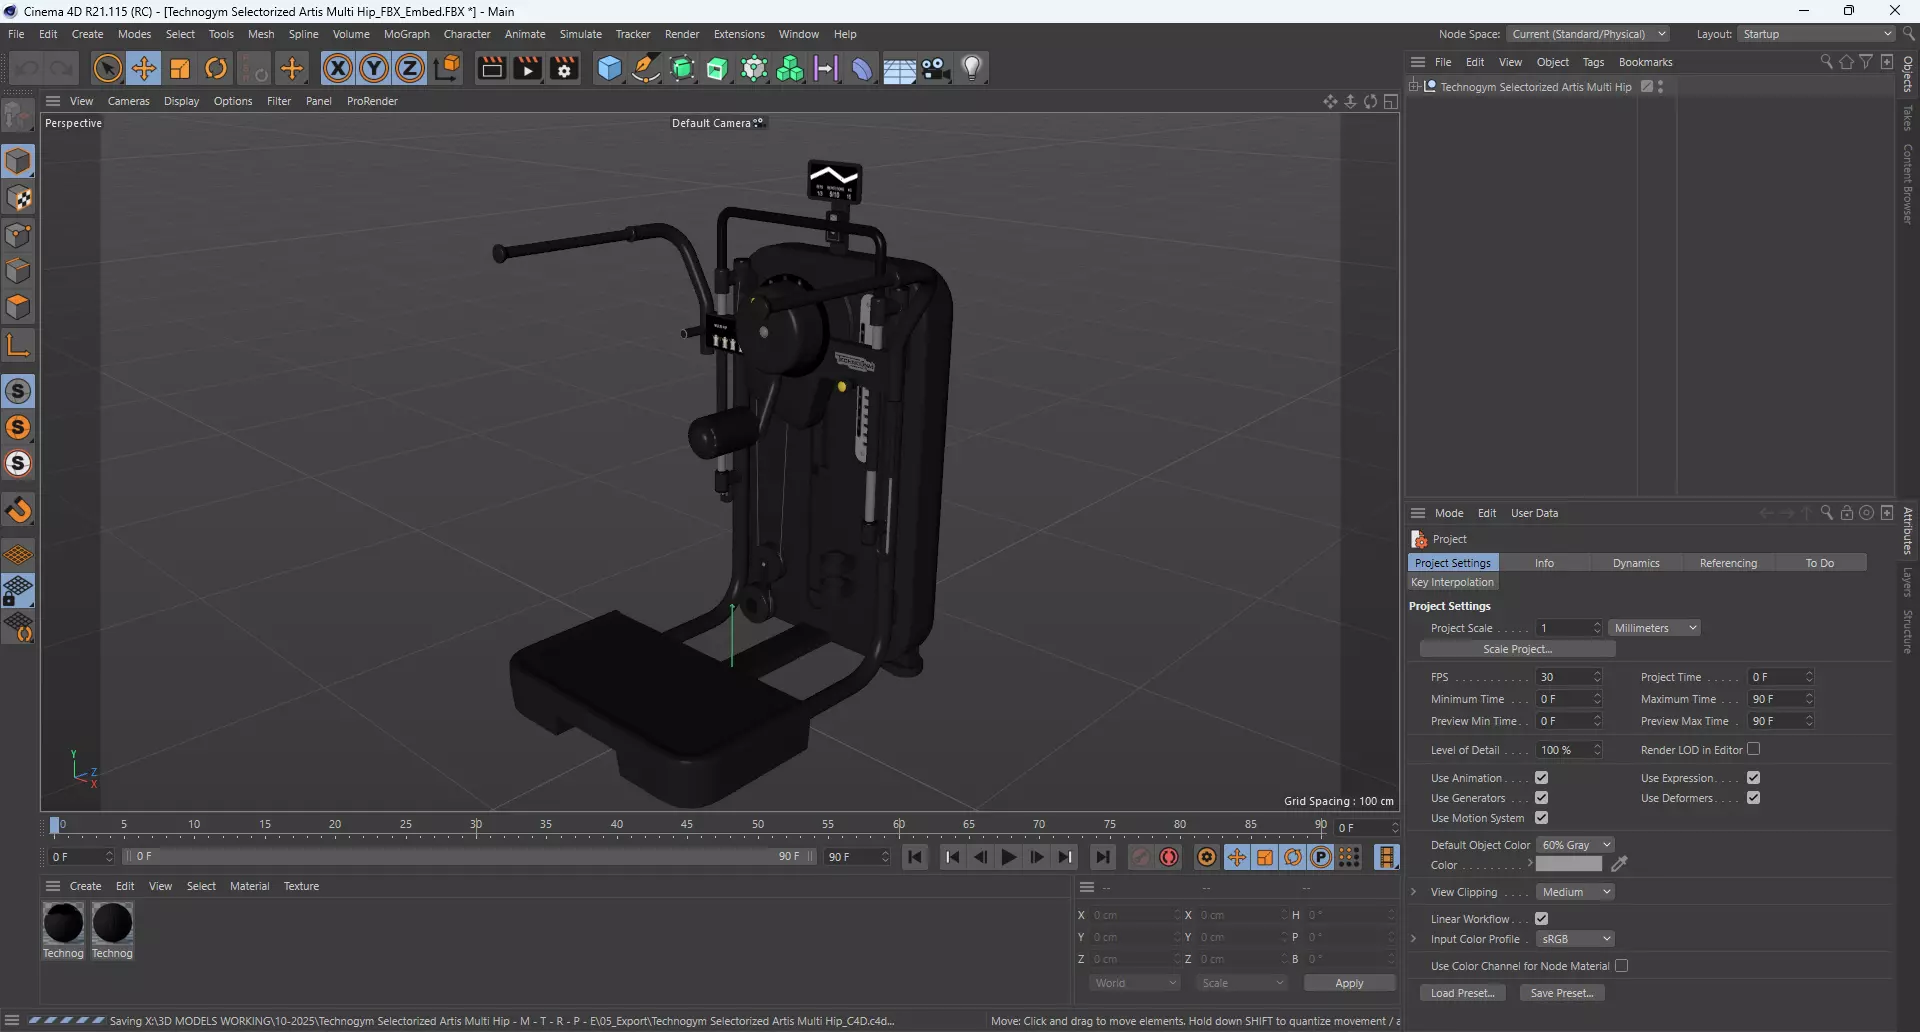Toggle Y axis lock
The height and width of the screenshot is (1032, 1920).
374,68
